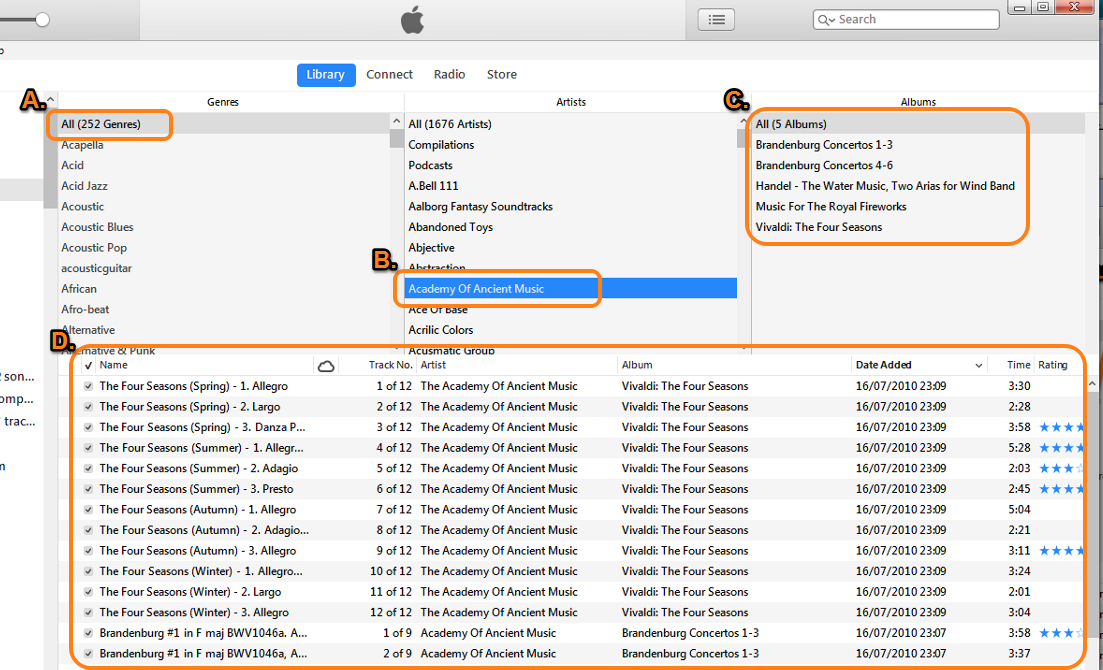Uncheck Summer - 2. Adagio track

pos(88,469)
